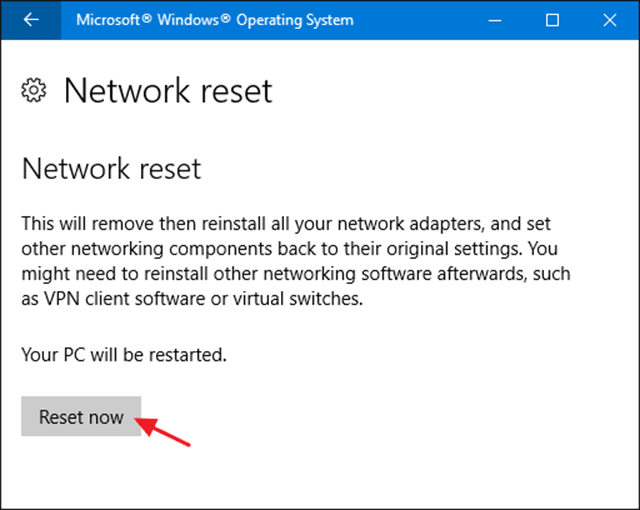This screenshot has width=640, height=510.
Task: Click the words "virtual switches" in the description
Action: [297, 299]
